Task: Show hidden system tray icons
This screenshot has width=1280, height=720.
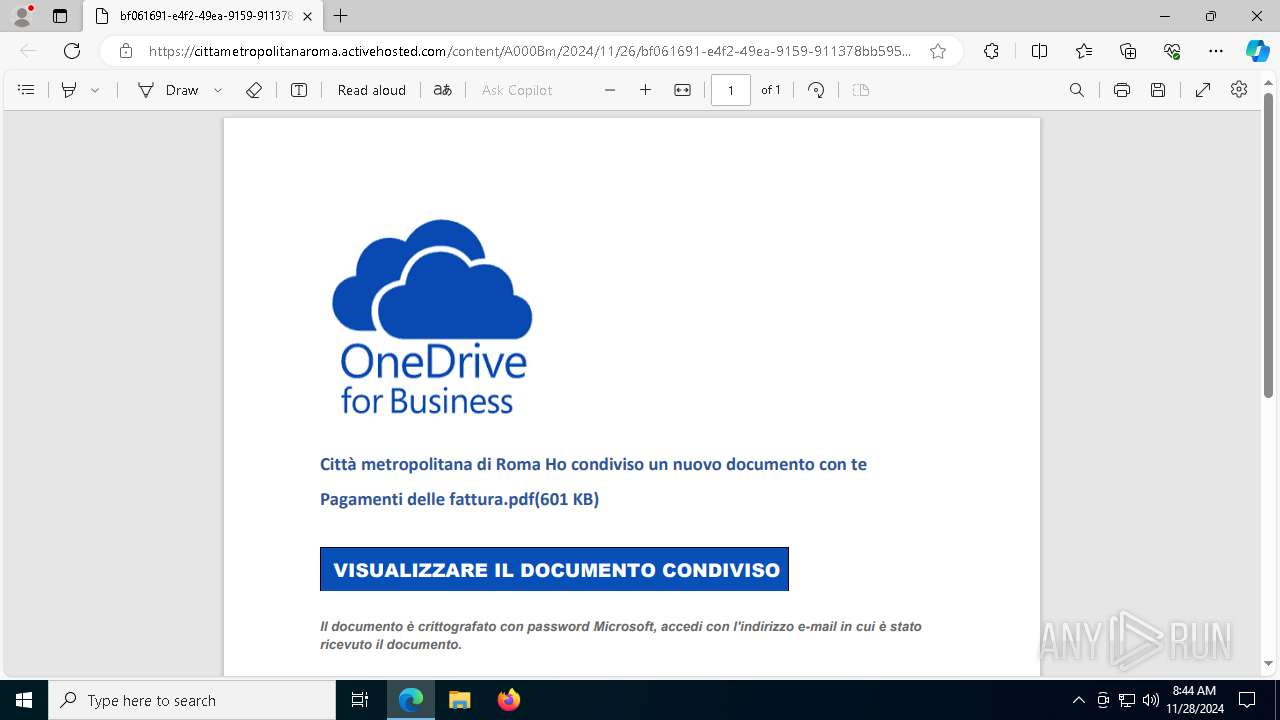Action: 1078,700
